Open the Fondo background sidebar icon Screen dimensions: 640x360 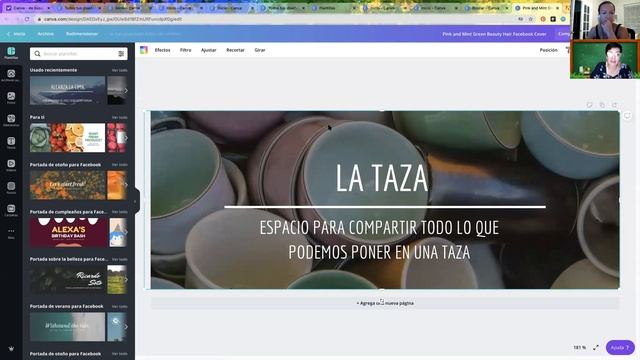[x=11, y=188]
